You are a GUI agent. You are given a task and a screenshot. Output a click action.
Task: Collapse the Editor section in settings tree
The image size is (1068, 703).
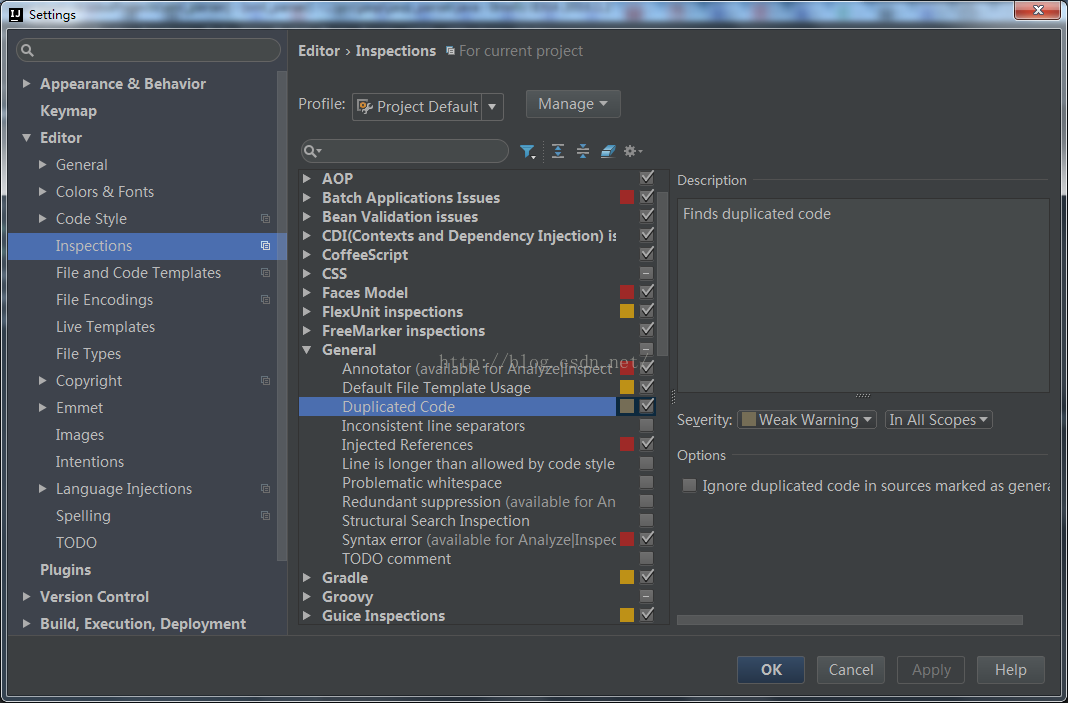pyautogui.click(x=27, y=138)
